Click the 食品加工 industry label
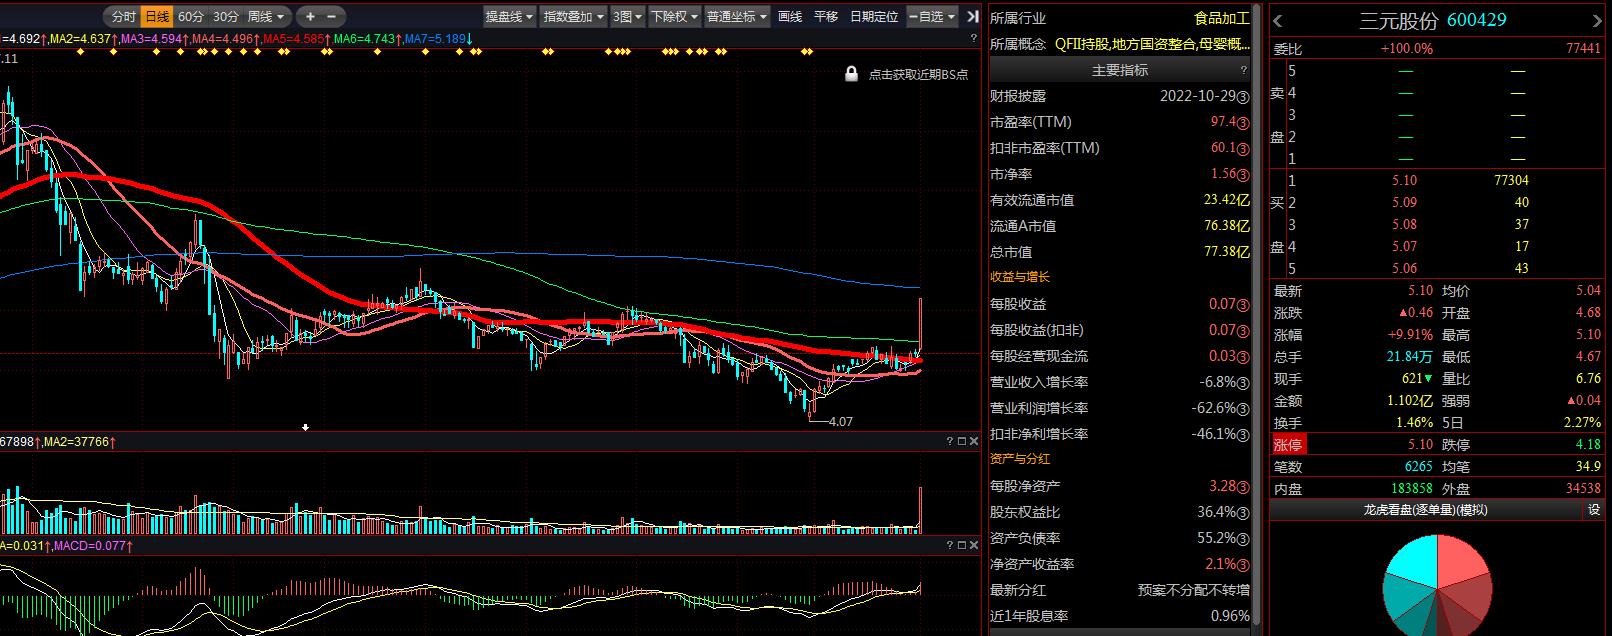The height and width of the screenshot is (636, 1612). 1222,18
